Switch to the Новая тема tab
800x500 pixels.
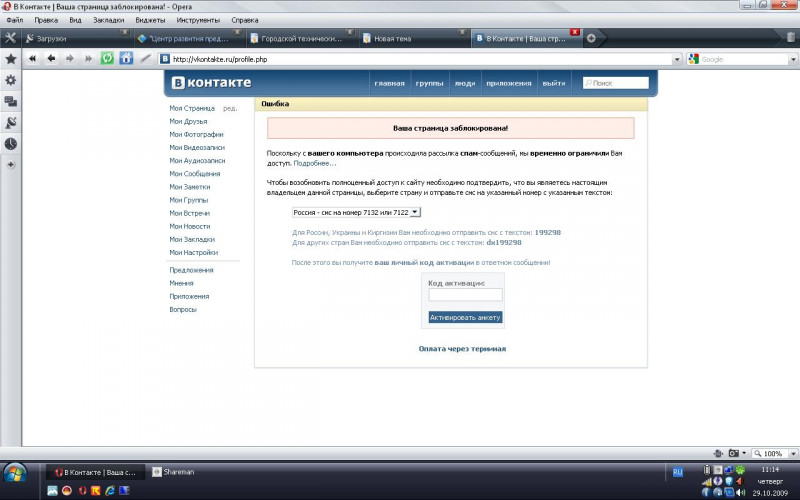click(x=413, y=38)
